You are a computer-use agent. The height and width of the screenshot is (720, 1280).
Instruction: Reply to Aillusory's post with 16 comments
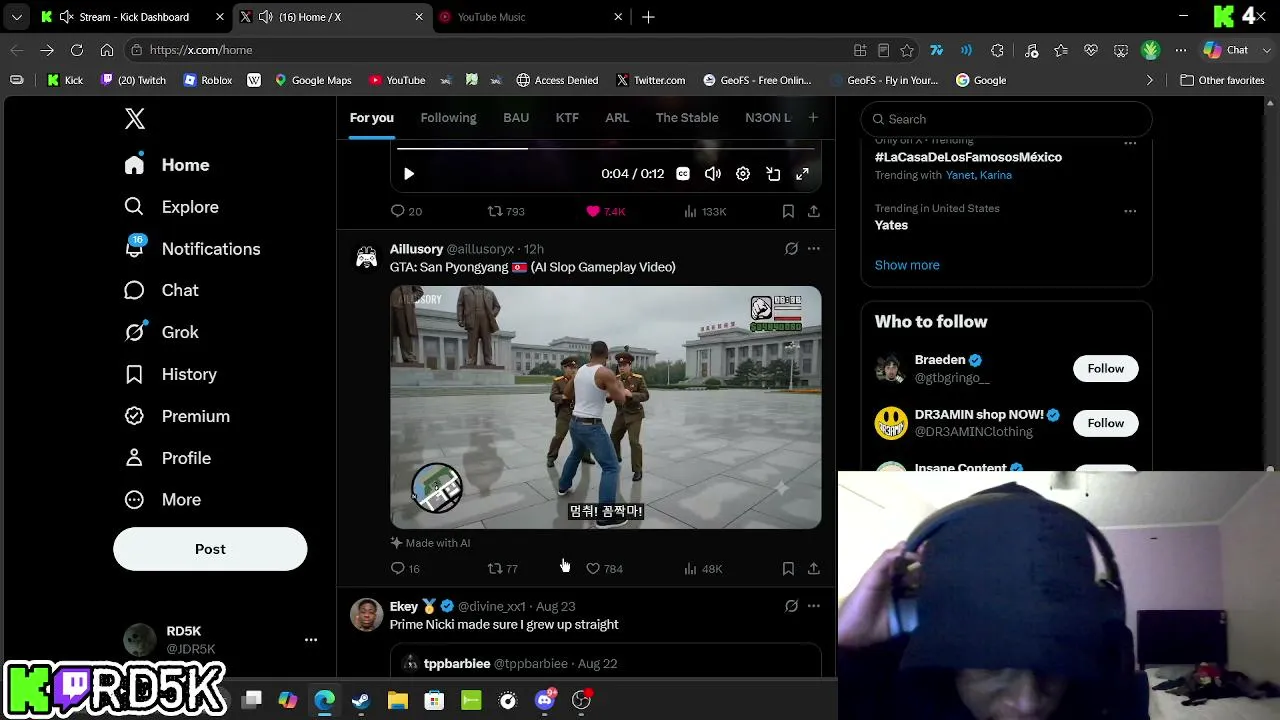(x=405, y=569)
